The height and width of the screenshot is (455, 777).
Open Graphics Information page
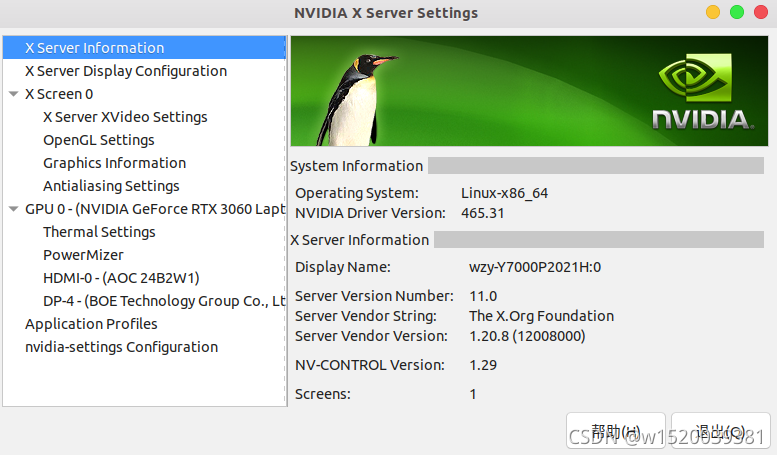(x=114, y=163)
